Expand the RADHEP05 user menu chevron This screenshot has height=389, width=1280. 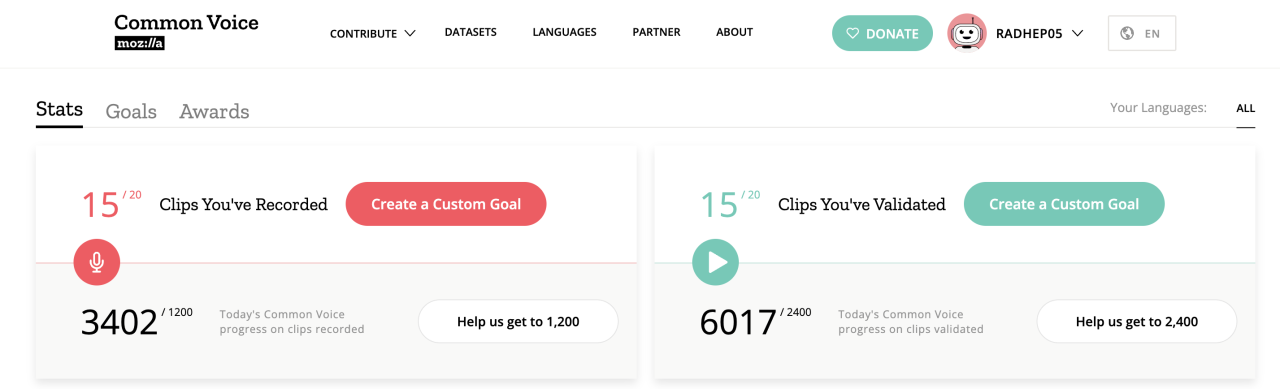tap(1077, 33)
